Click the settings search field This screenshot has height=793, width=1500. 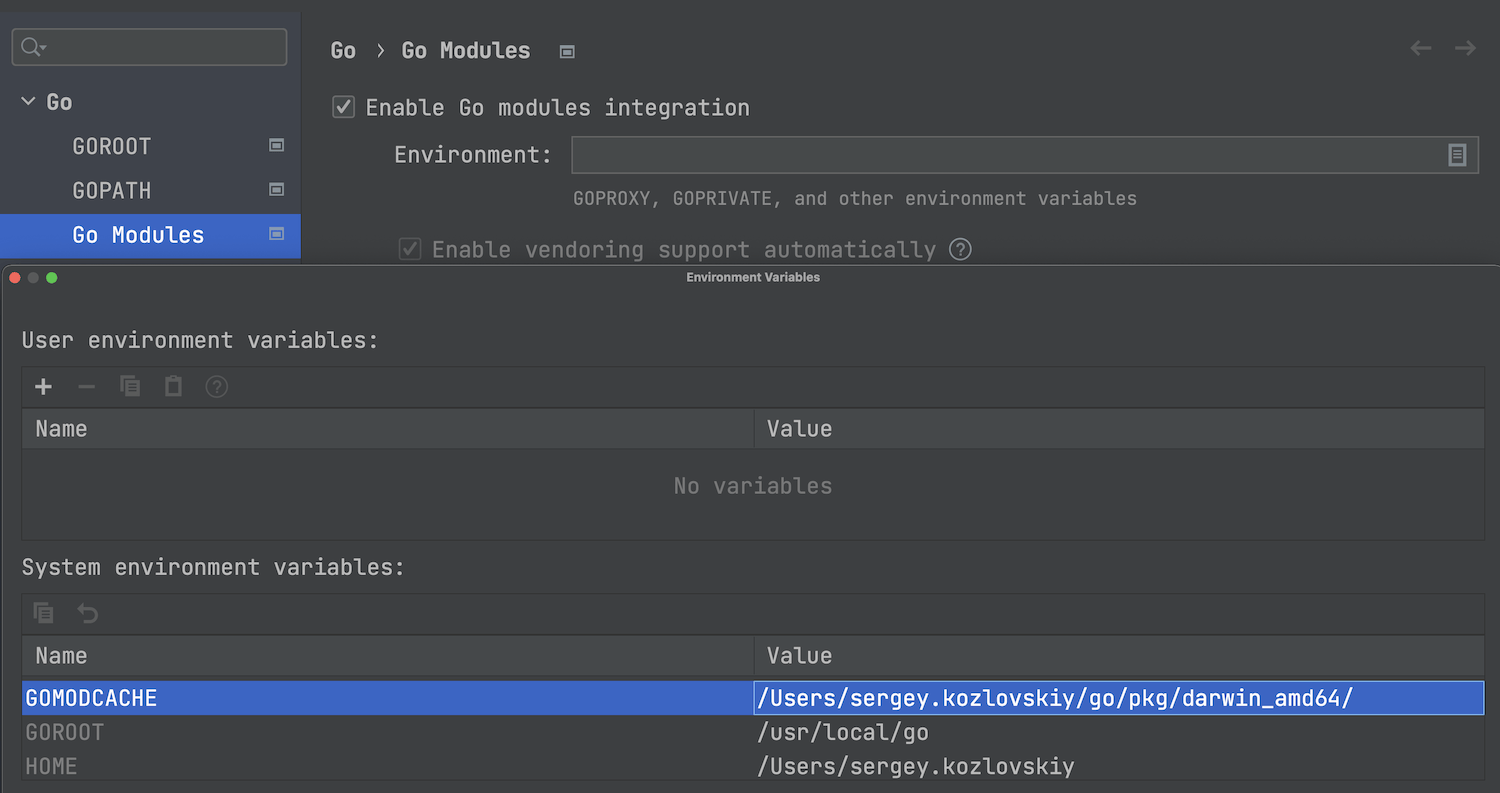click(160, 47)
